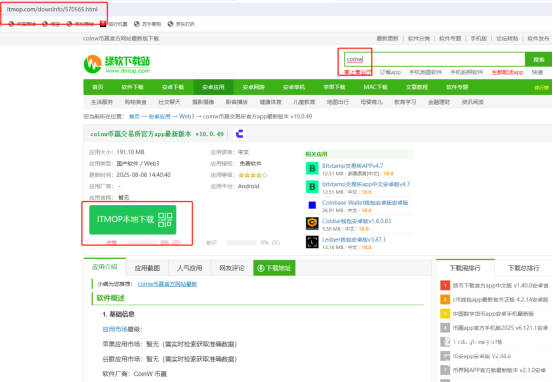This screenshot has height=382, width=553.
Task: Click the gray number 4 rank badge
Action: pos(445,328)
